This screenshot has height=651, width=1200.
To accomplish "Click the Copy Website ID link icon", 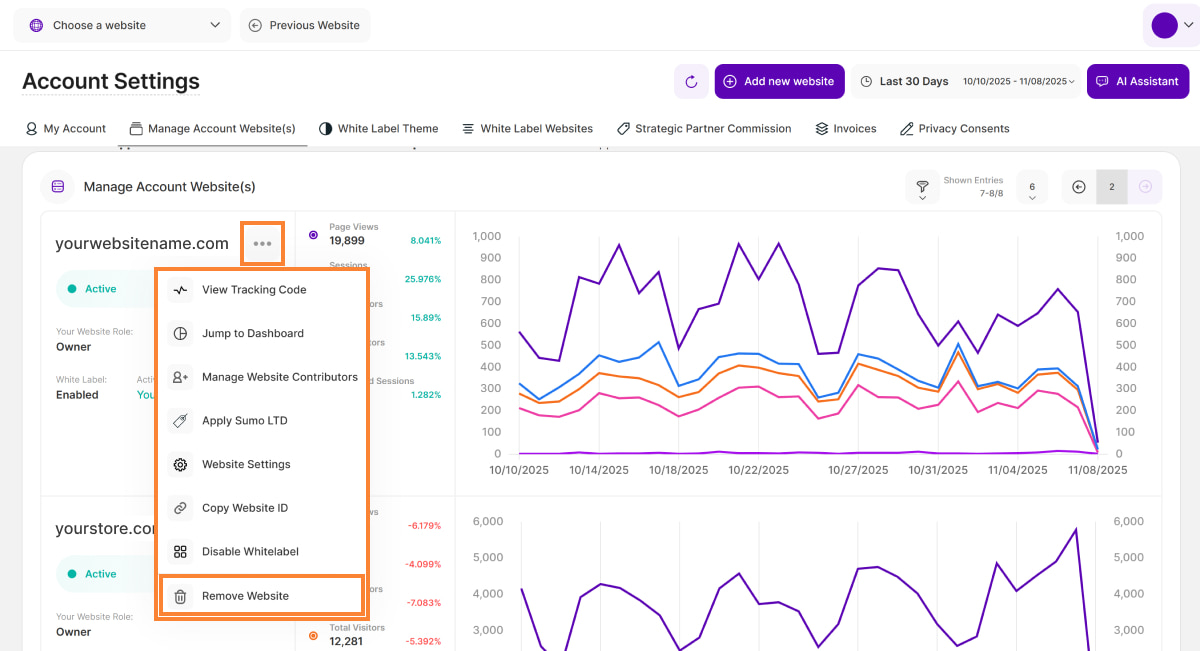I will (x=180, y=508).
